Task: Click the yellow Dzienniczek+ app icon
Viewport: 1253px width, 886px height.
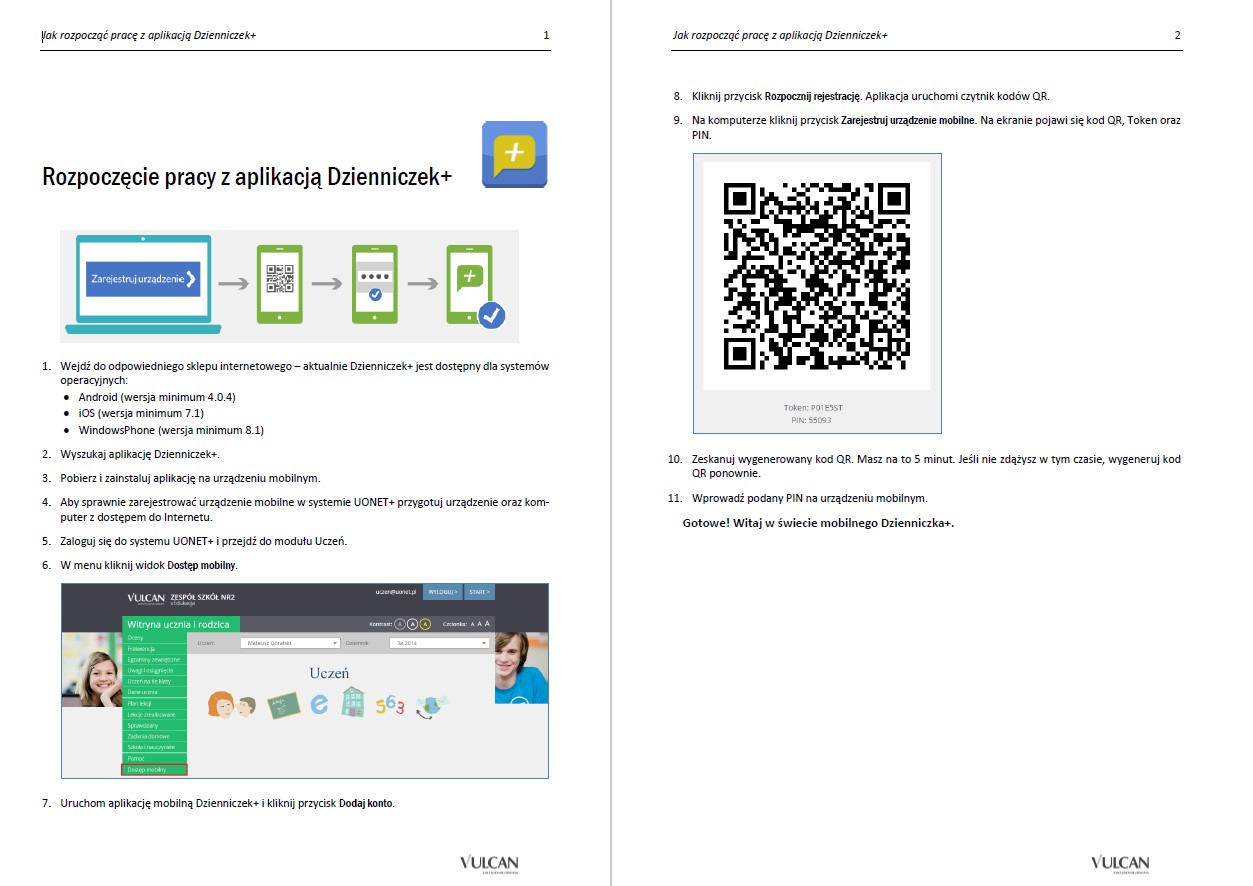Action: [514, 154]
